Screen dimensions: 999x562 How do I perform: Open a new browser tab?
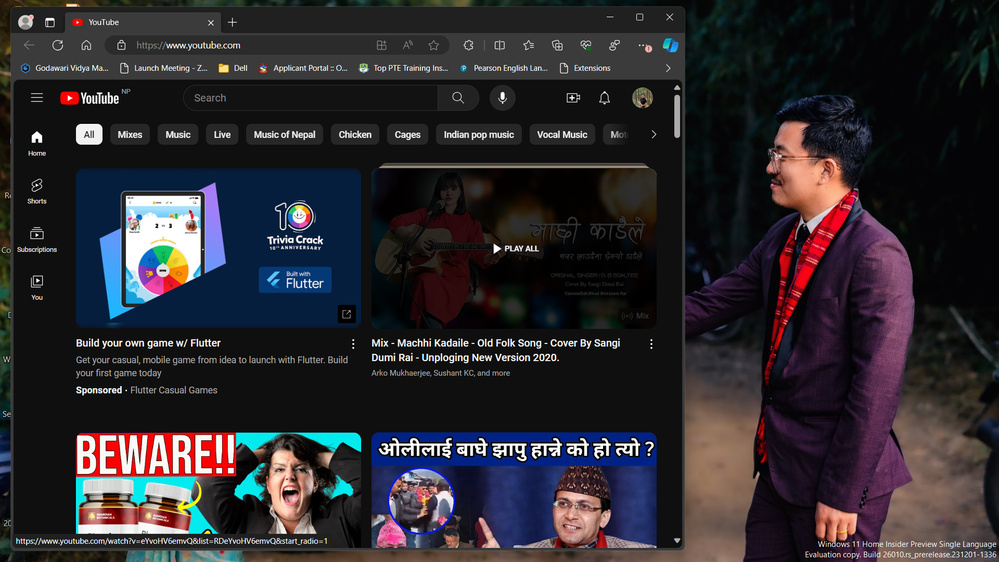[233, 22]
